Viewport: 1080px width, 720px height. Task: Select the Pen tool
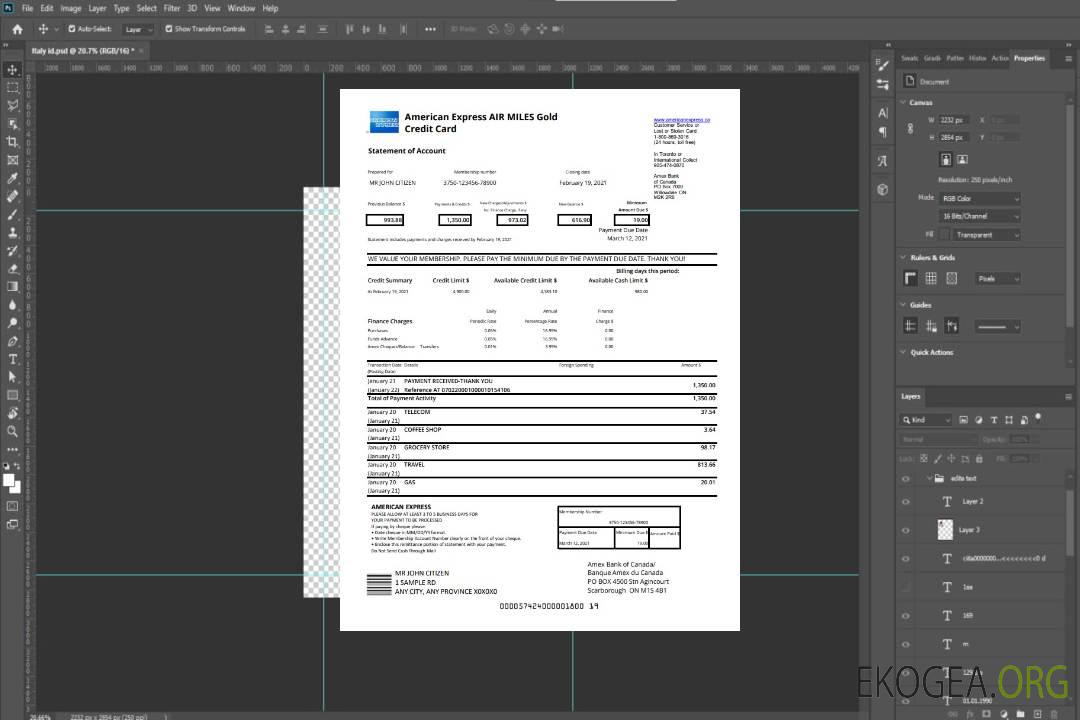pyautogui.click(x=12, y=341)
